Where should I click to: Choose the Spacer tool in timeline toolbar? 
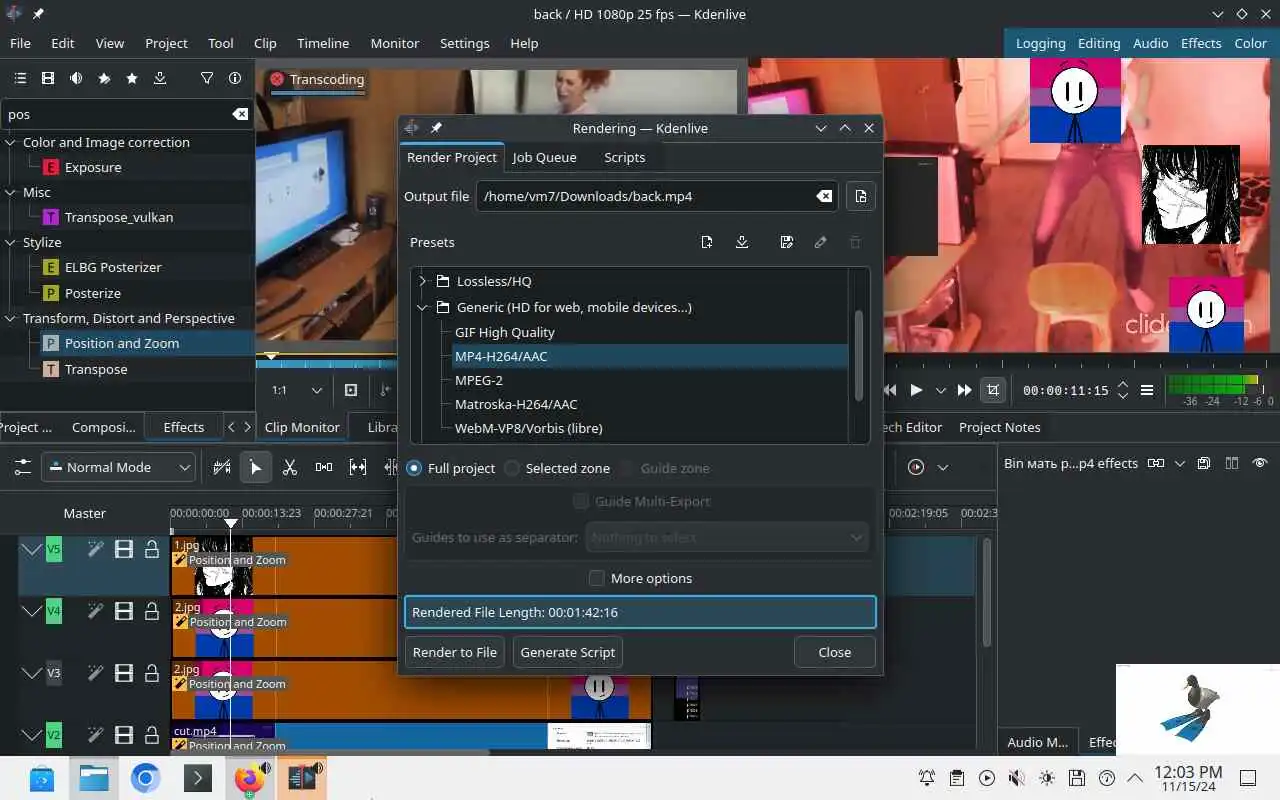point(324,467)
